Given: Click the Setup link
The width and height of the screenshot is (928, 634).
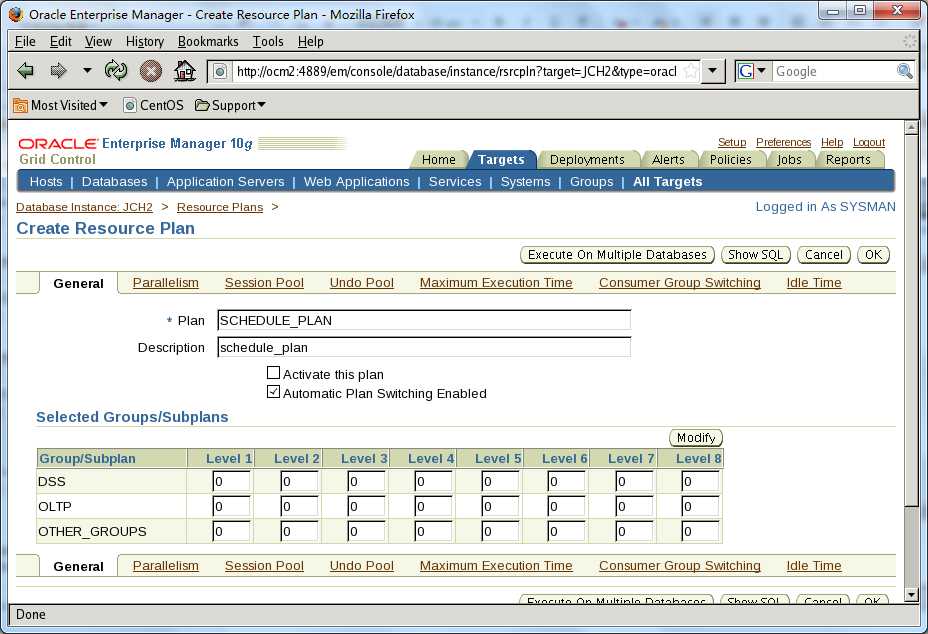Looking at the screenshot, I should (732, 142).
